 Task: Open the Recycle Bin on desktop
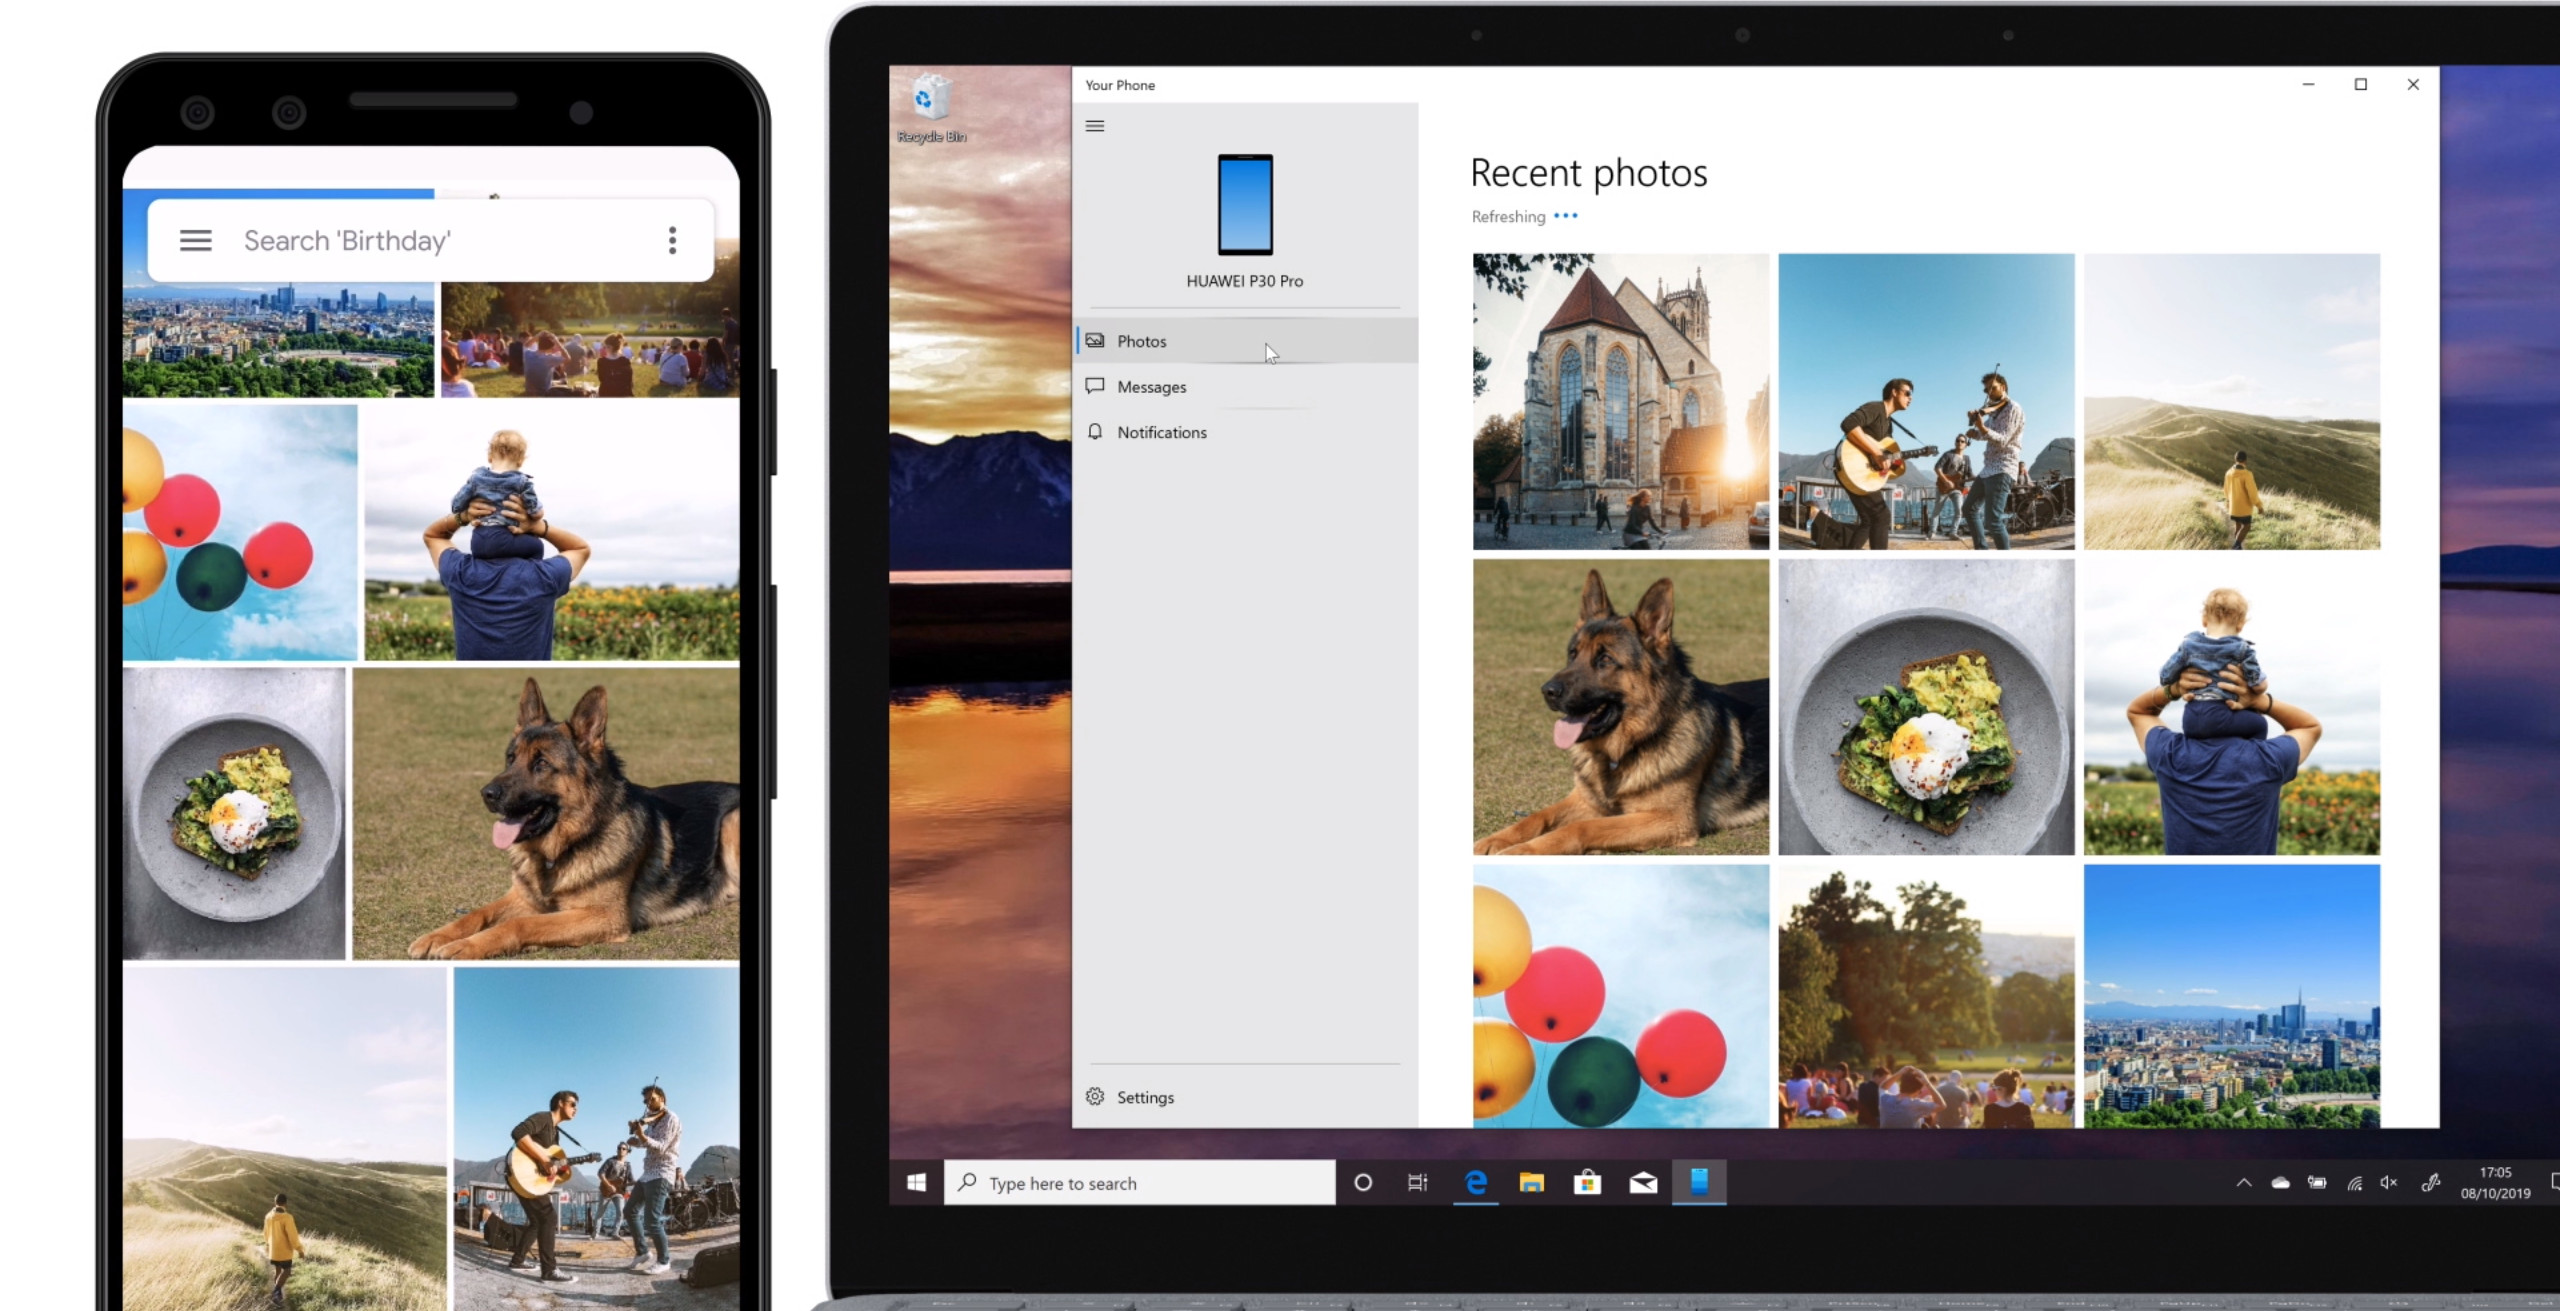coord(931,109)
